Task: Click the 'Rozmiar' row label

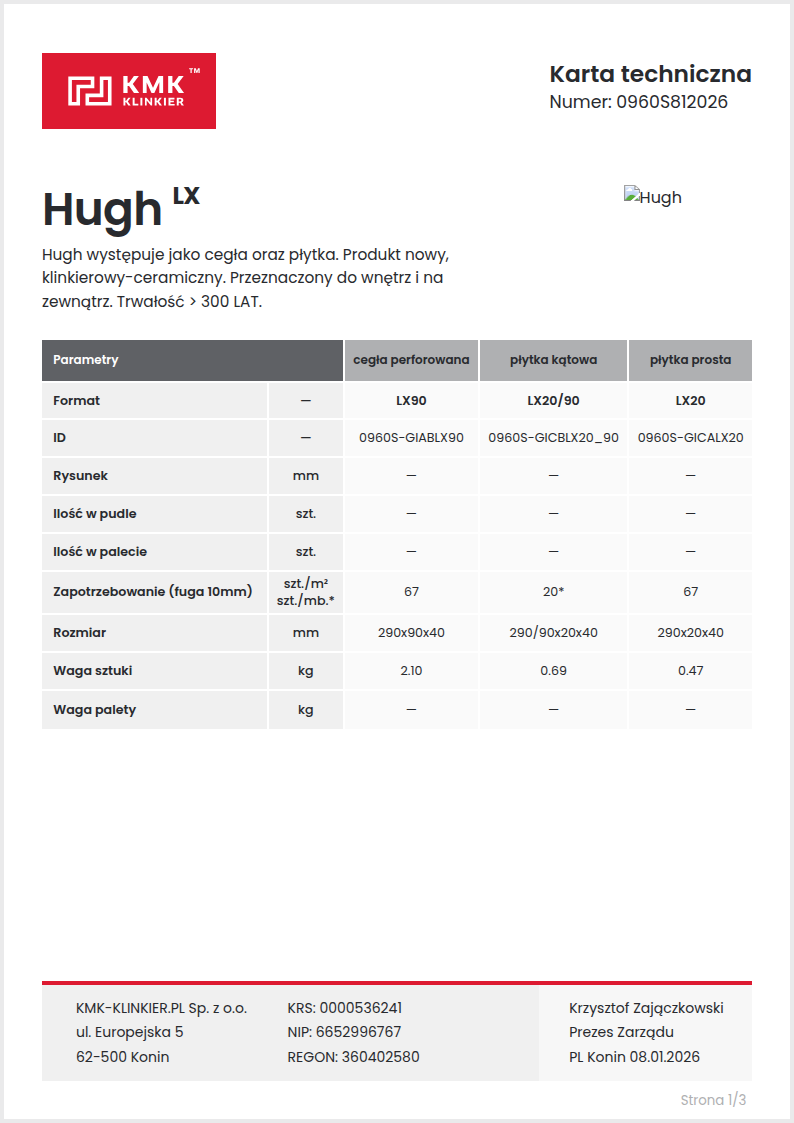Action: coord(79,632)
